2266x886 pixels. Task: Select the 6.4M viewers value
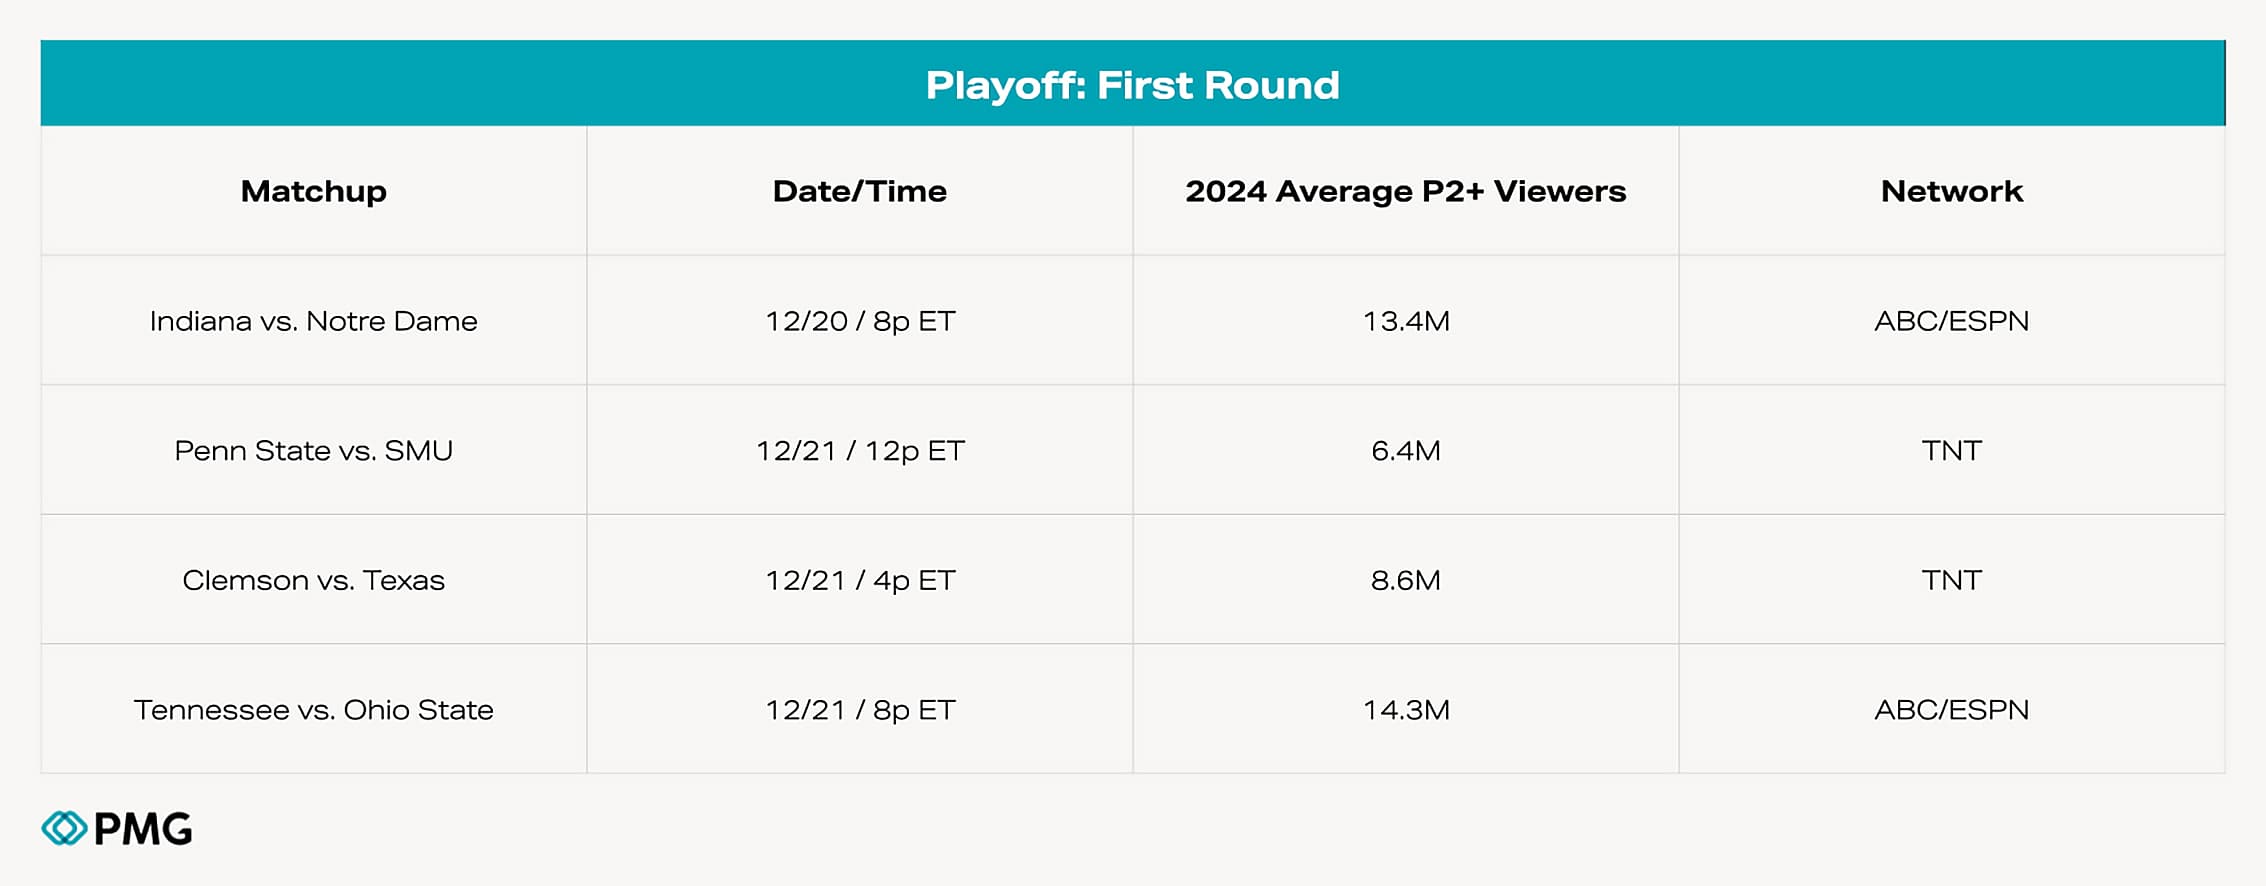point(1405,451)
